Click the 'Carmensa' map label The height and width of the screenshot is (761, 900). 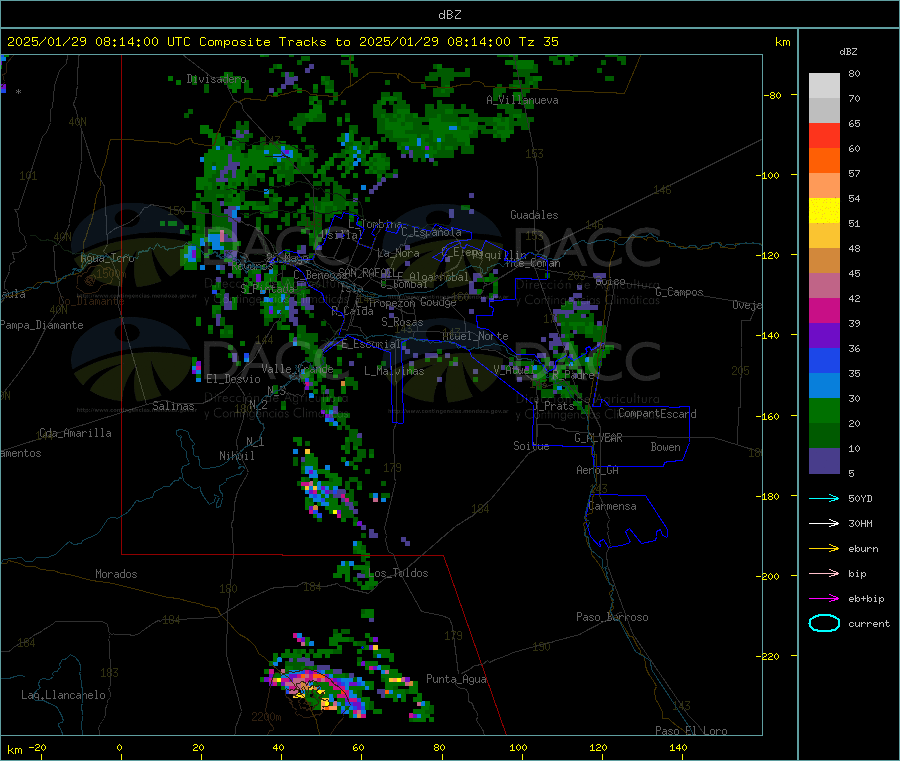[612, 506]
